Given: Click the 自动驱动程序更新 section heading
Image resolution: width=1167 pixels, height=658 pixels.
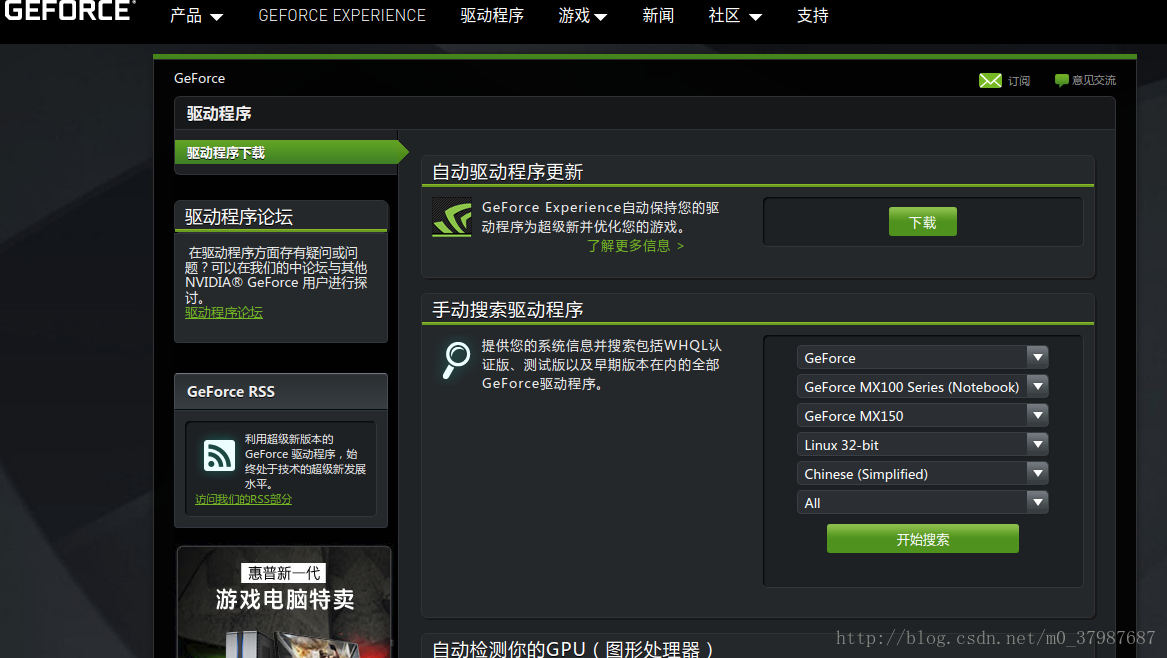Looking at the screenshot, I should click(x=508, y=172).
